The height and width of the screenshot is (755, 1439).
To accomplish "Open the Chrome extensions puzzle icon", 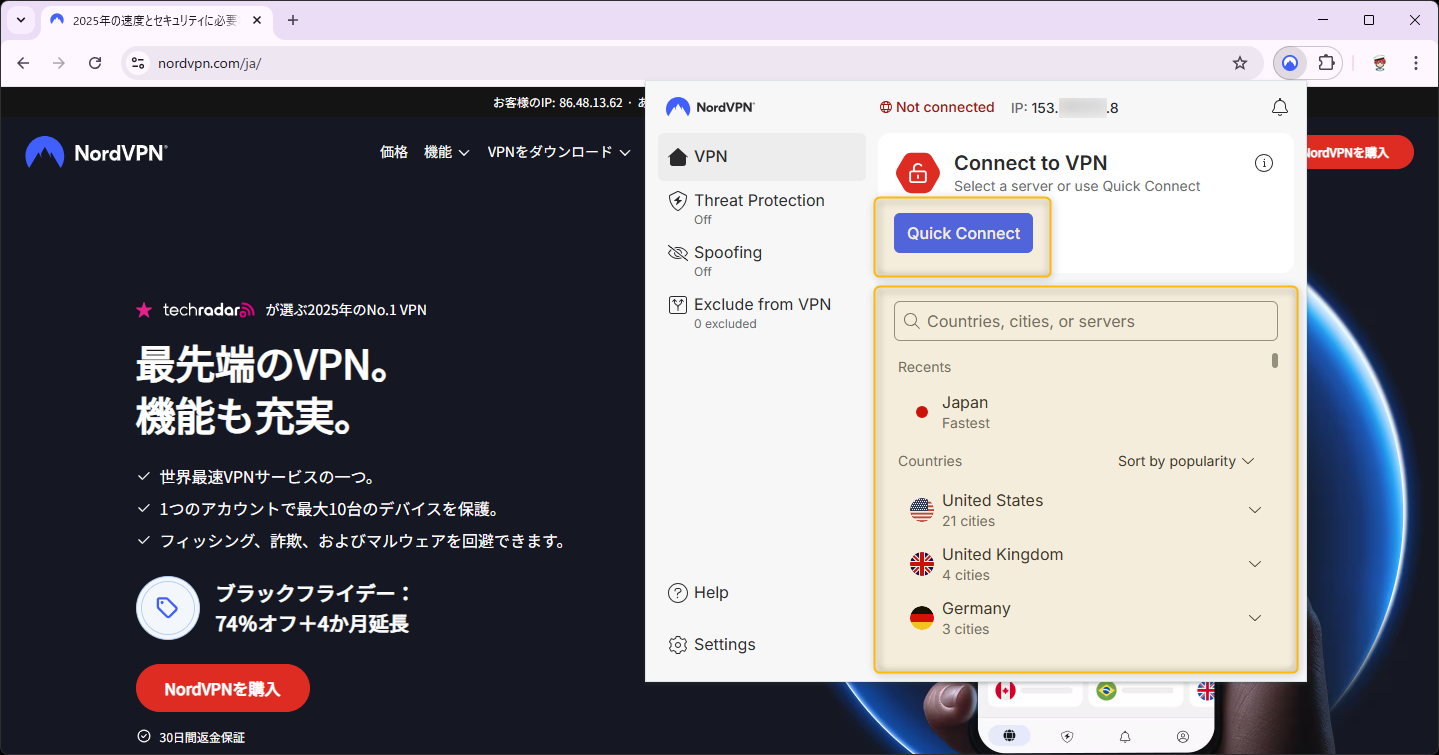I will click(x=1326, y=63).
